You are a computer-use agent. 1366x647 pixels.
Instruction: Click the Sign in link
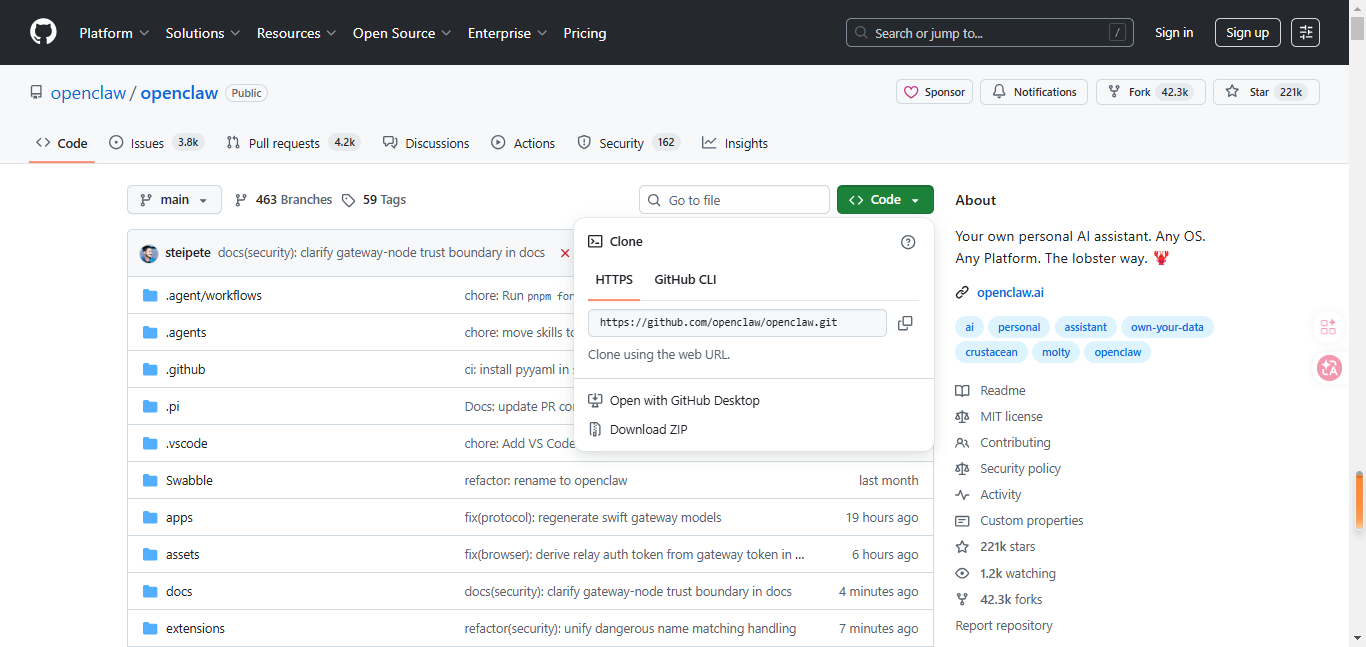click(x=1174, y=33)
